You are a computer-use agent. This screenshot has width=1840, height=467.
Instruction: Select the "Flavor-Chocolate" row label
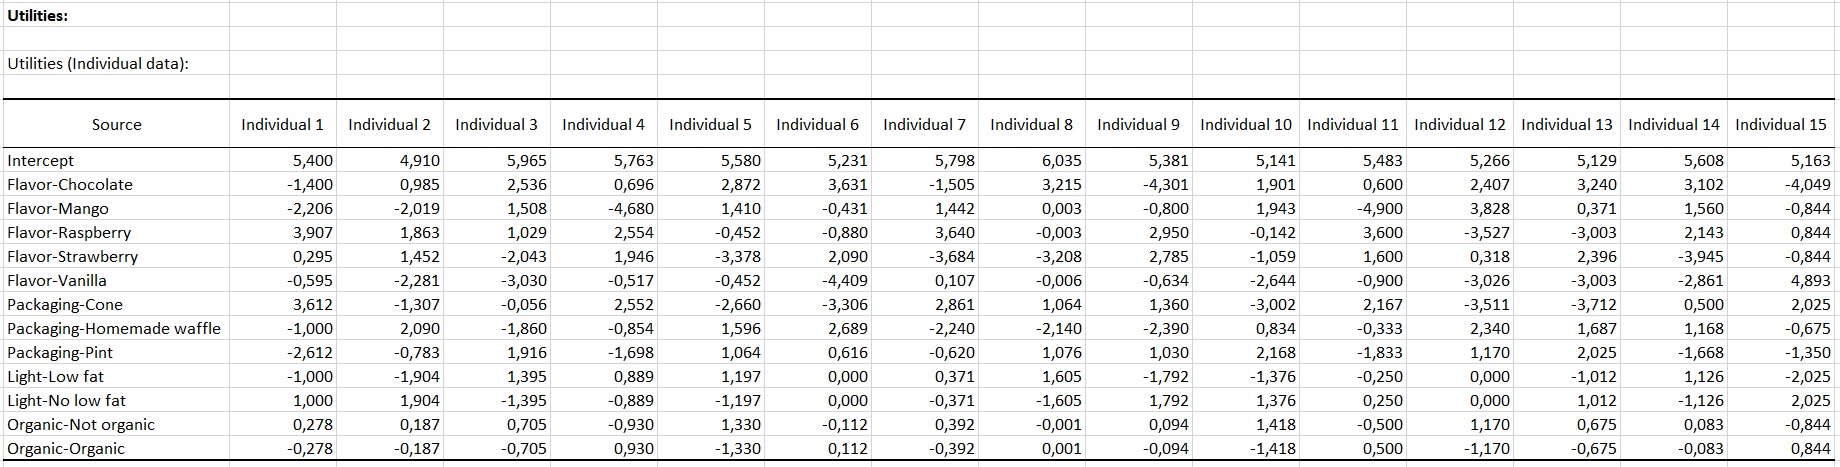[70, 185]
